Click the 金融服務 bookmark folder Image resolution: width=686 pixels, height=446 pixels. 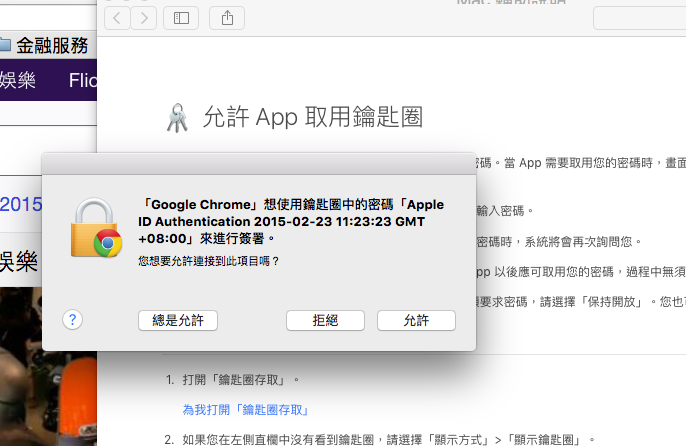pyautogui.click(x=44, y=46)
